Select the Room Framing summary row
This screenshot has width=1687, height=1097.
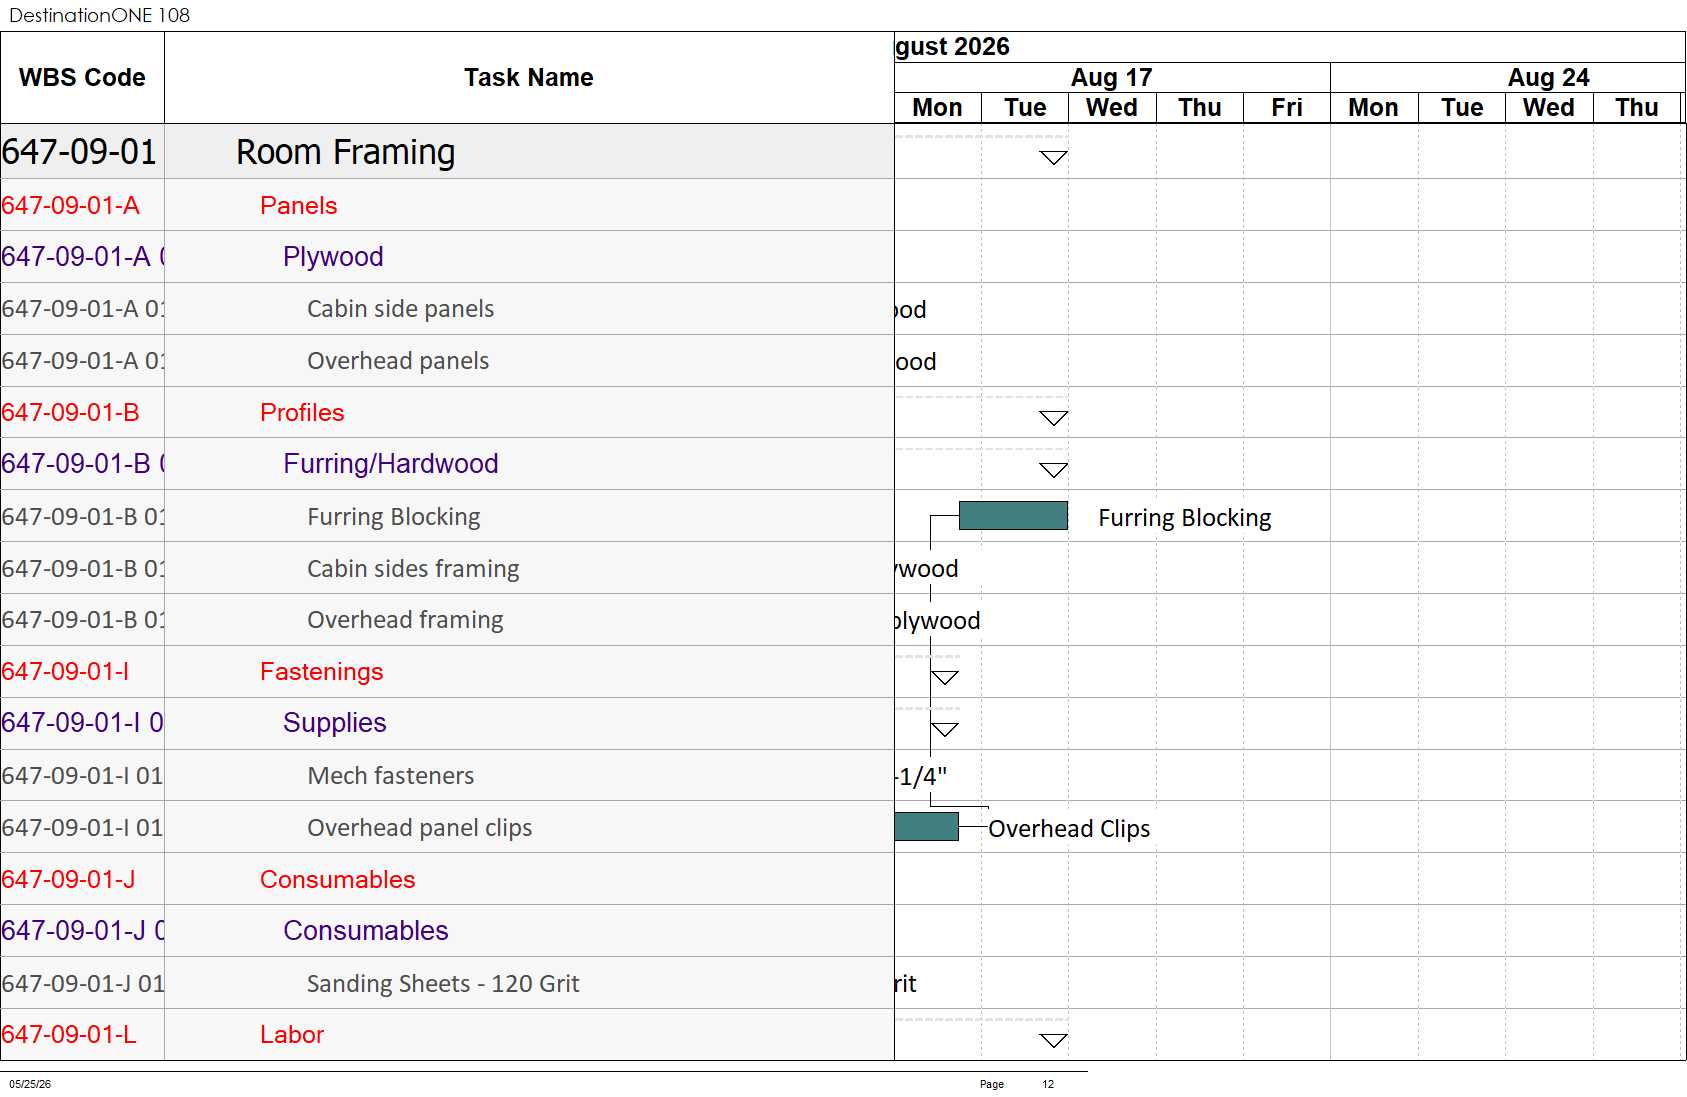[x=447, y=152]
